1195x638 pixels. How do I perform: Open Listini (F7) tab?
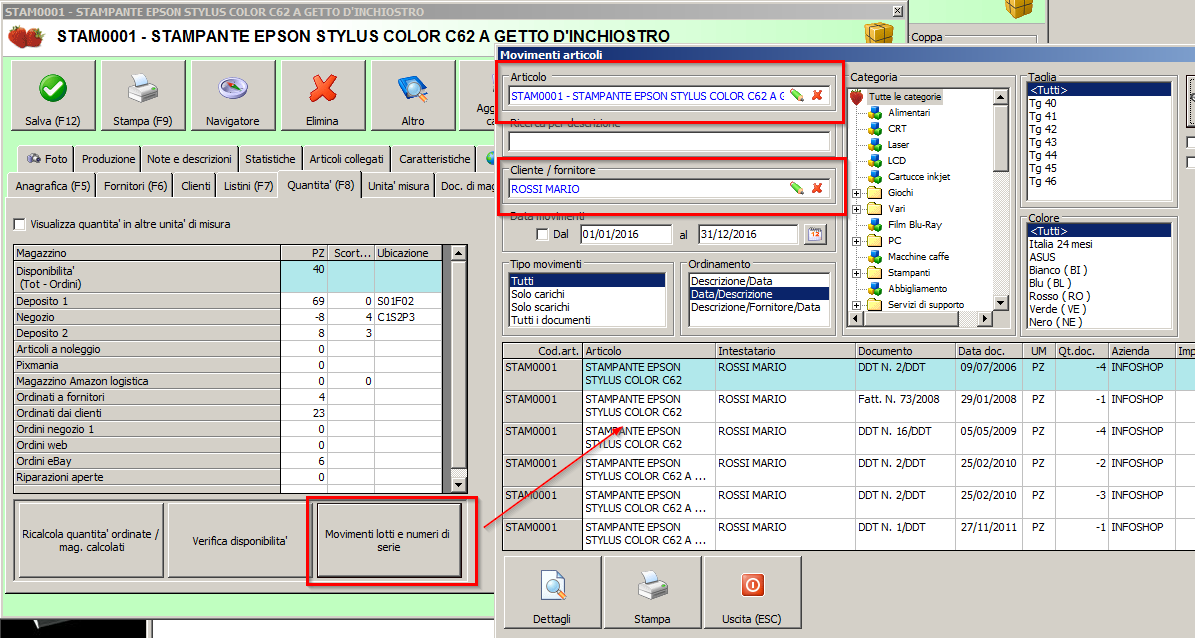pos(248,185)
